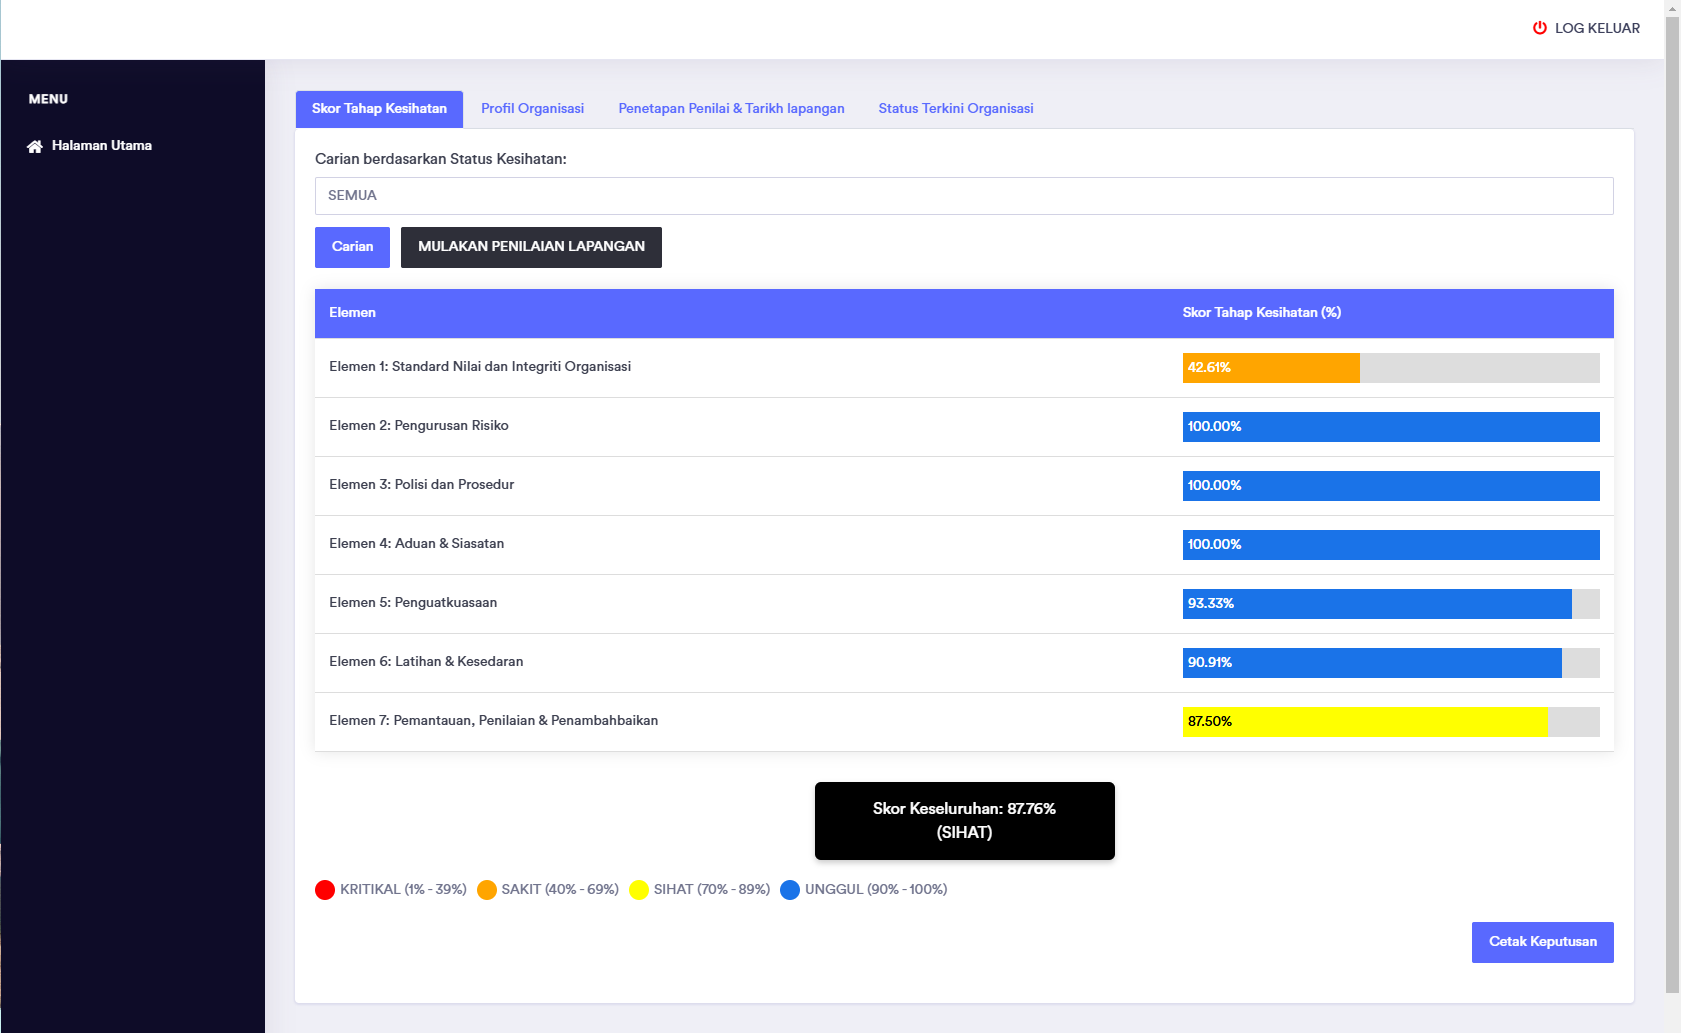The width and height of the screenshot is (1681, 1033).
Task: Click the blue UNGGUL legend circle
Action: pos(790,890)
